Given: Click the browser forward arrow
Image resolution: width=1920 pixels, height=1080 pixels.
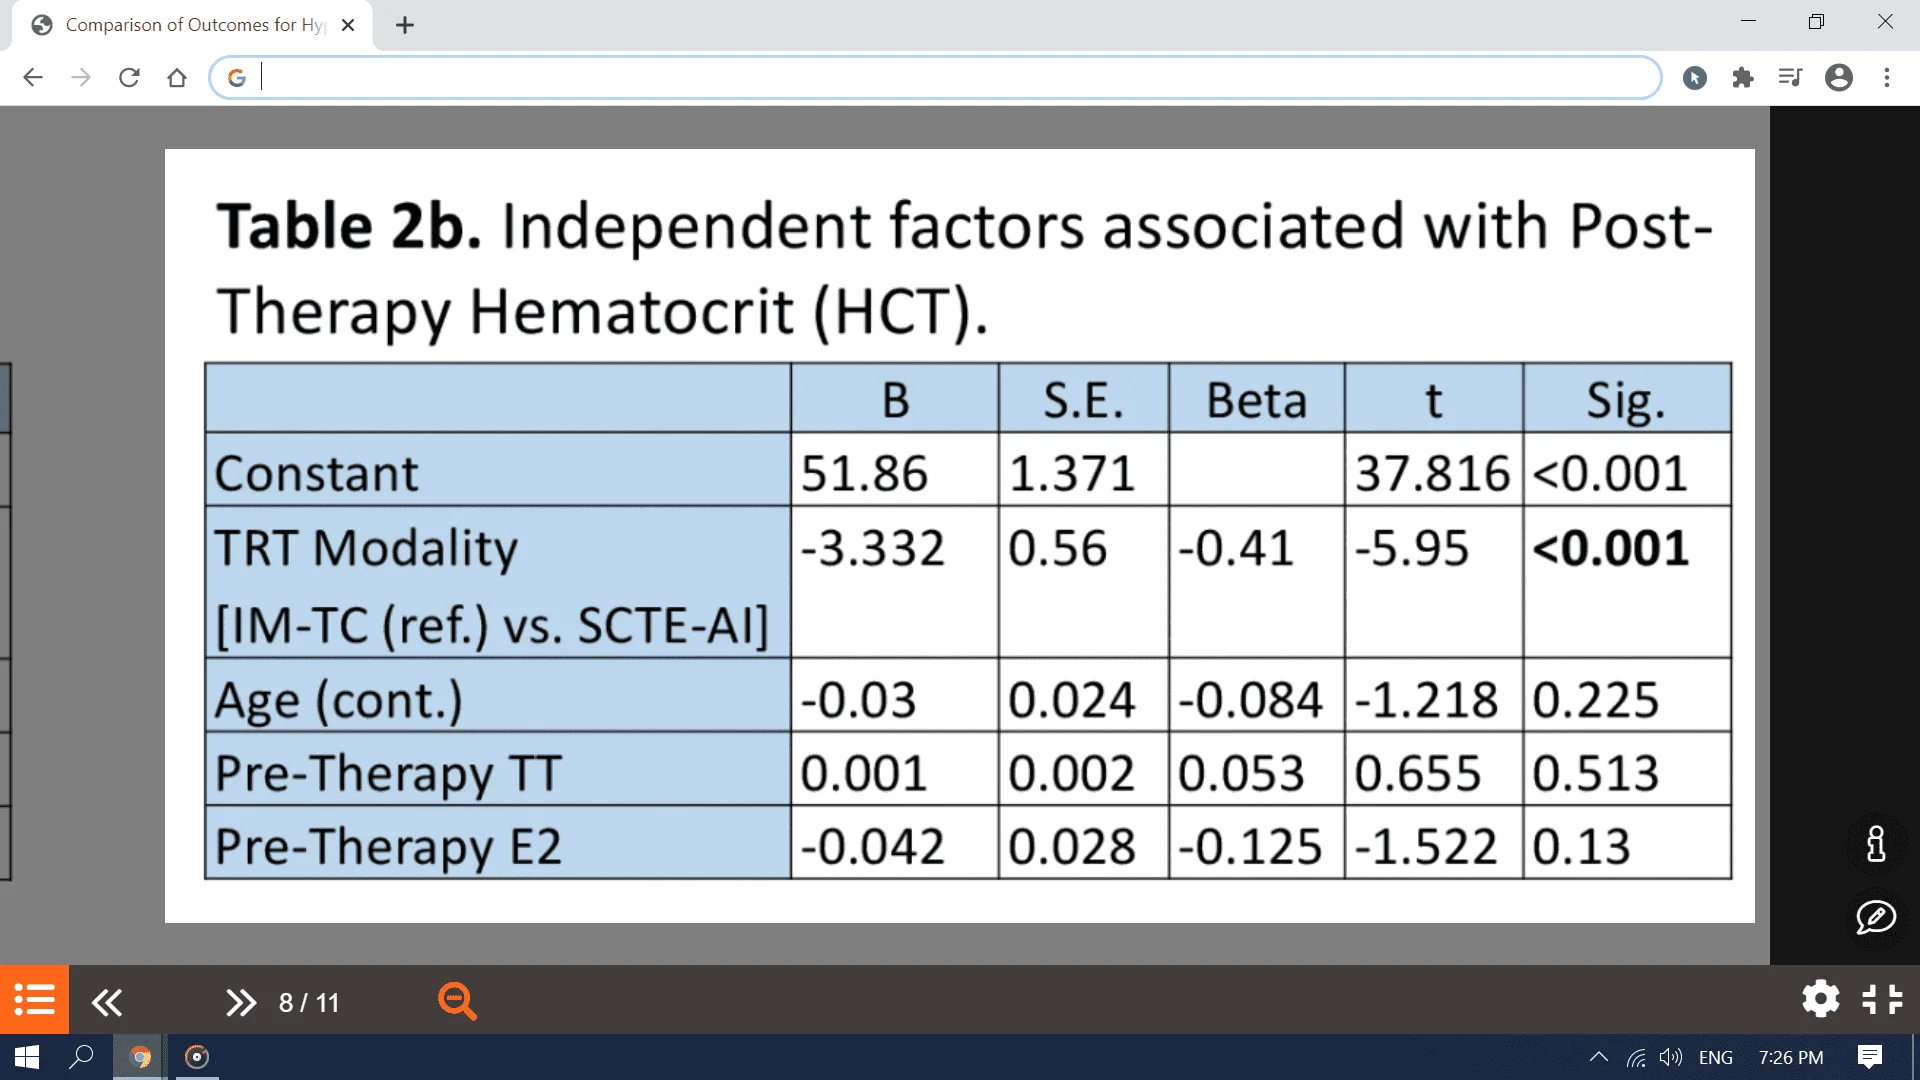Looking at the screenshot, I should click(x=81, y=78).
